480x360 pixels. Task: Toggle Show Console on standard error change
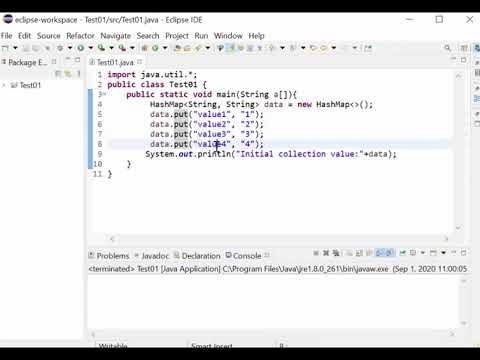point(389,253)
